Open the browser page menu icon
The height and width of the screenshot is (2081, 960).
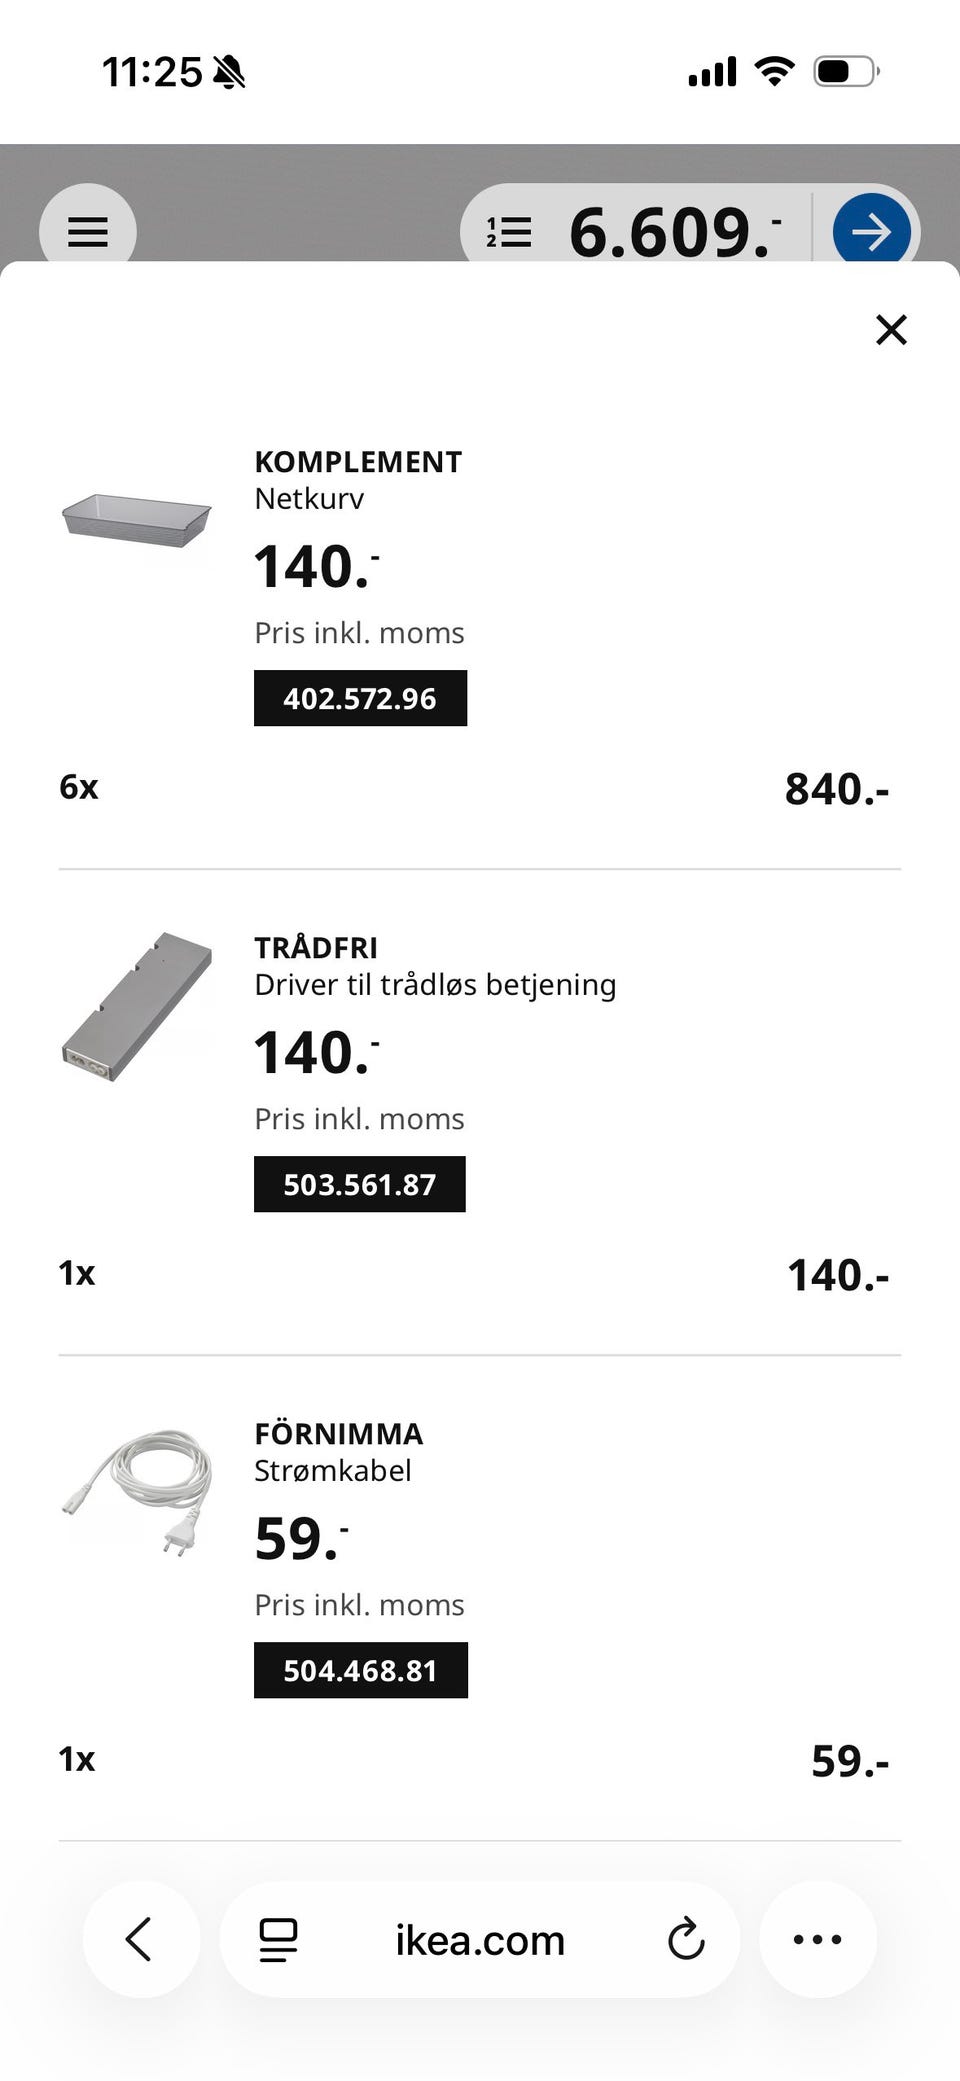click(279, 1940)
